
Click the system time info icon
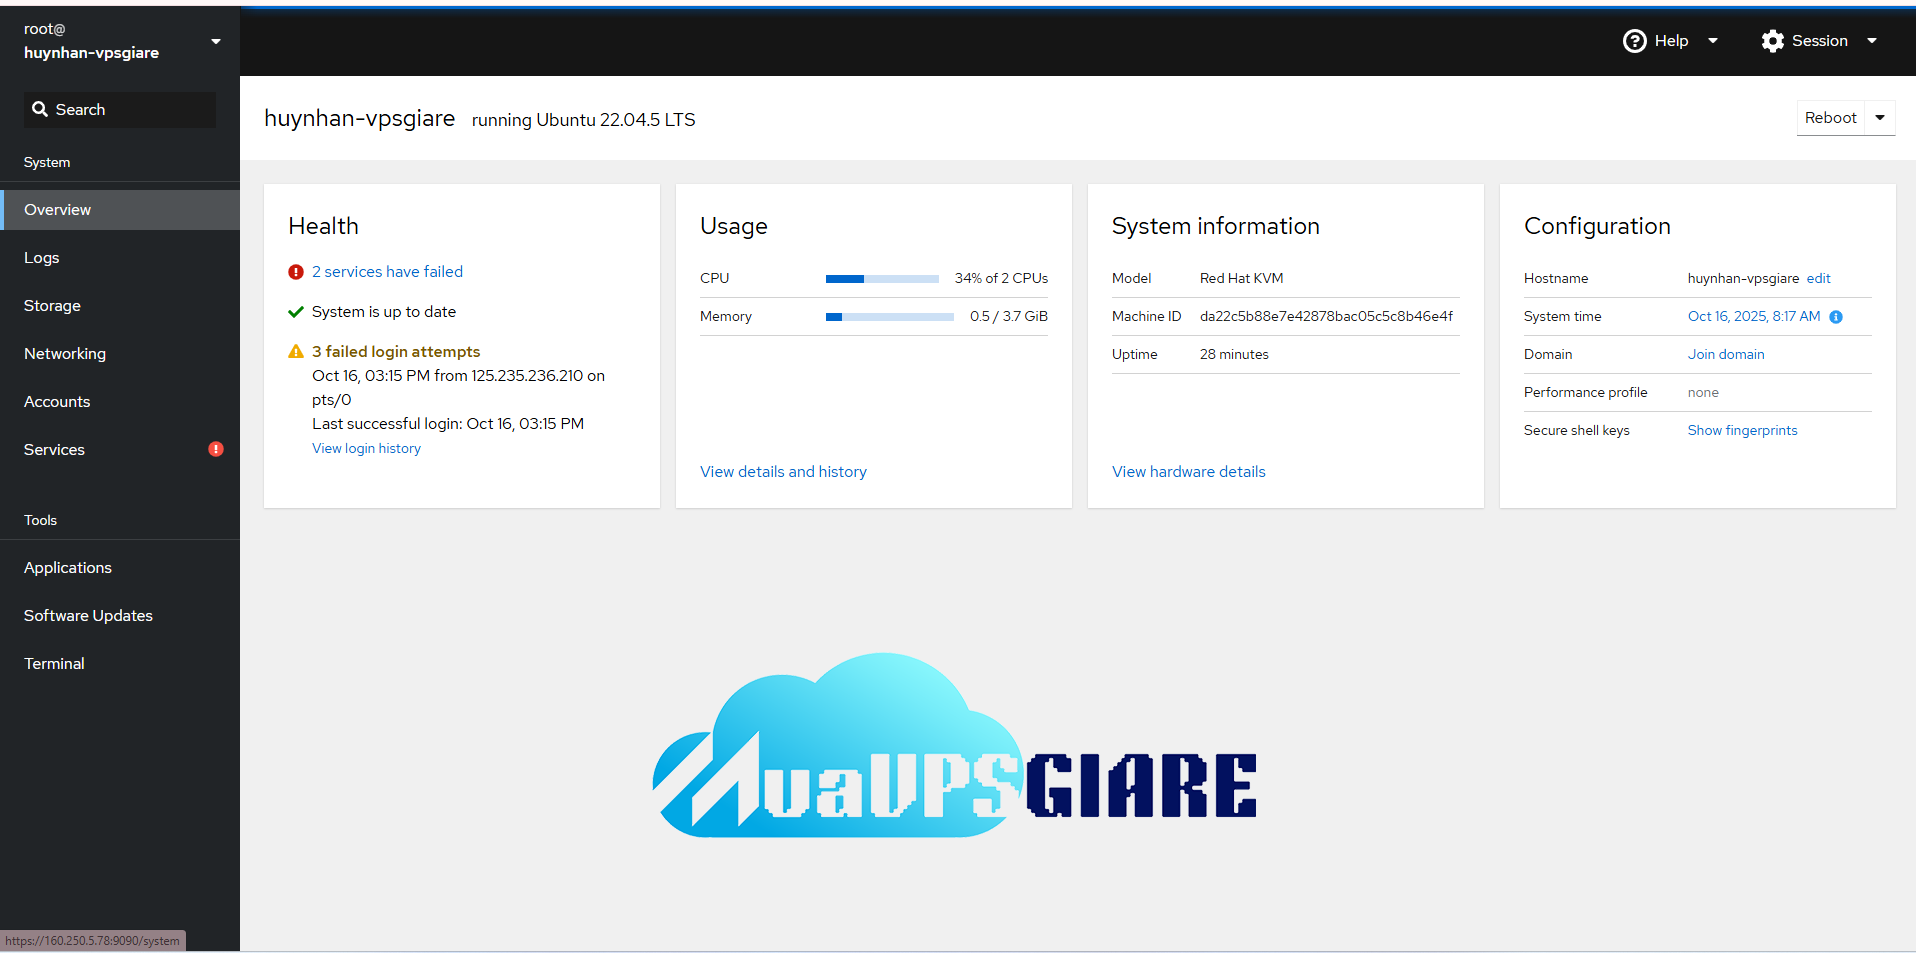1836,317
